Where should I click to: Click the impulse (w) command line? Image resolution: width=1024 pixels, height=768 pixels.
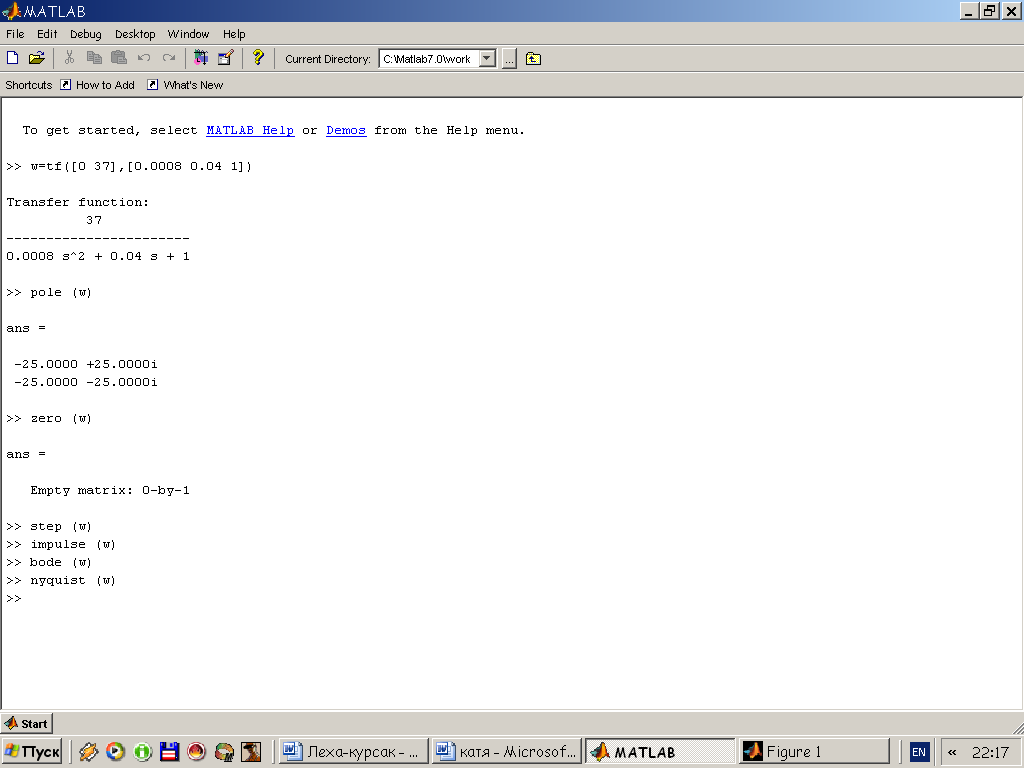[x=61, y=544]
